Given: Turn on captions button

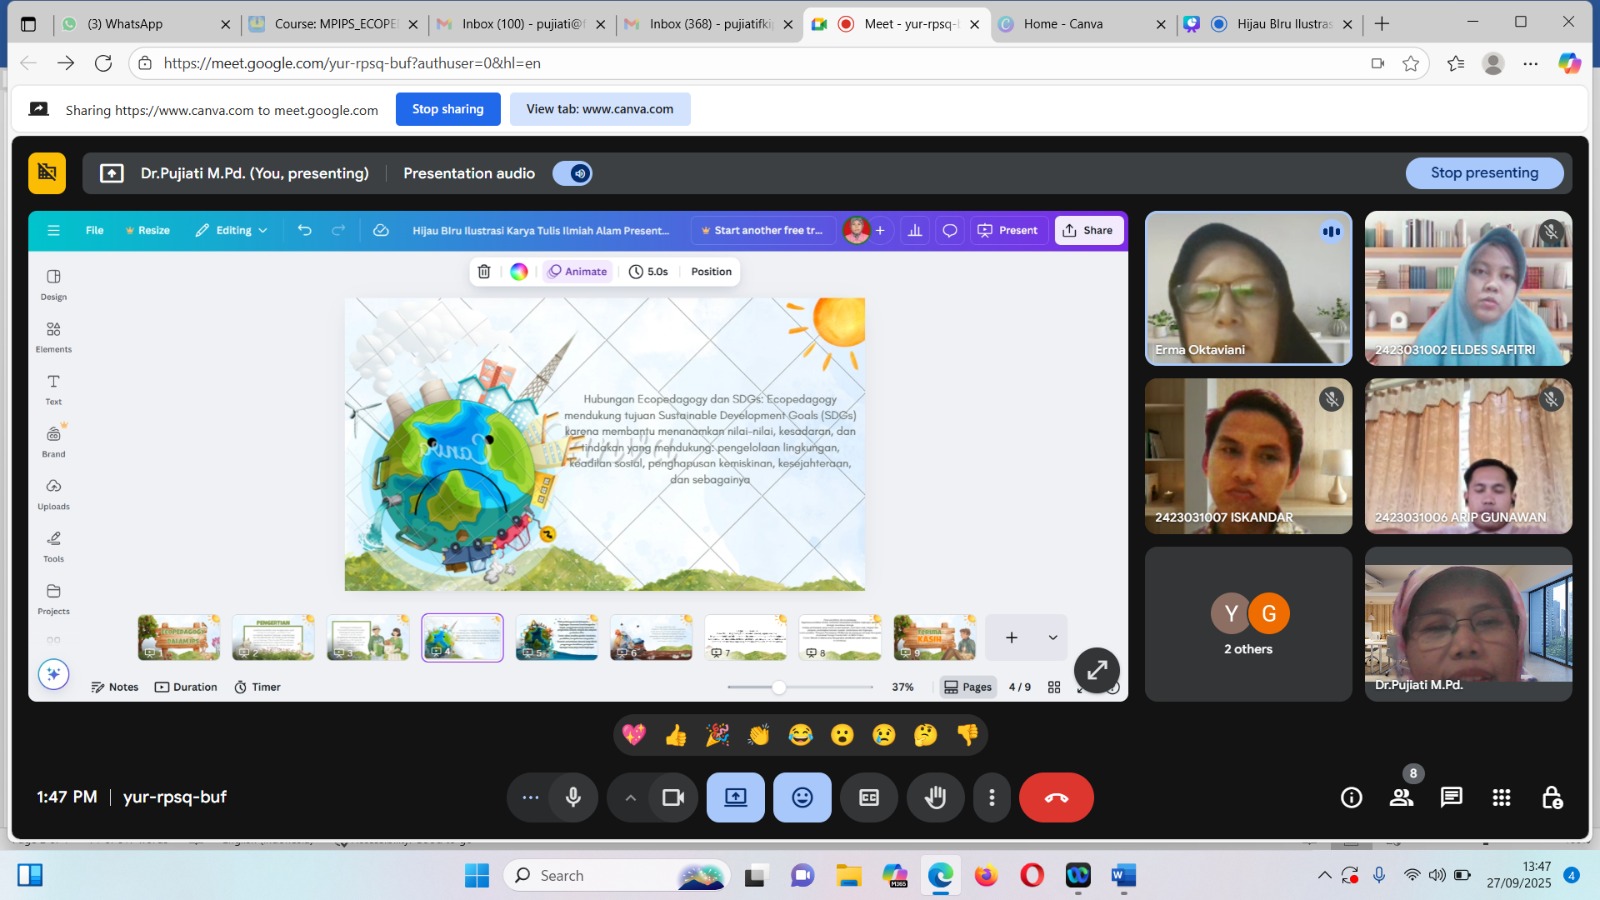Looking at the screenshot, I should (x=869, y=797).
